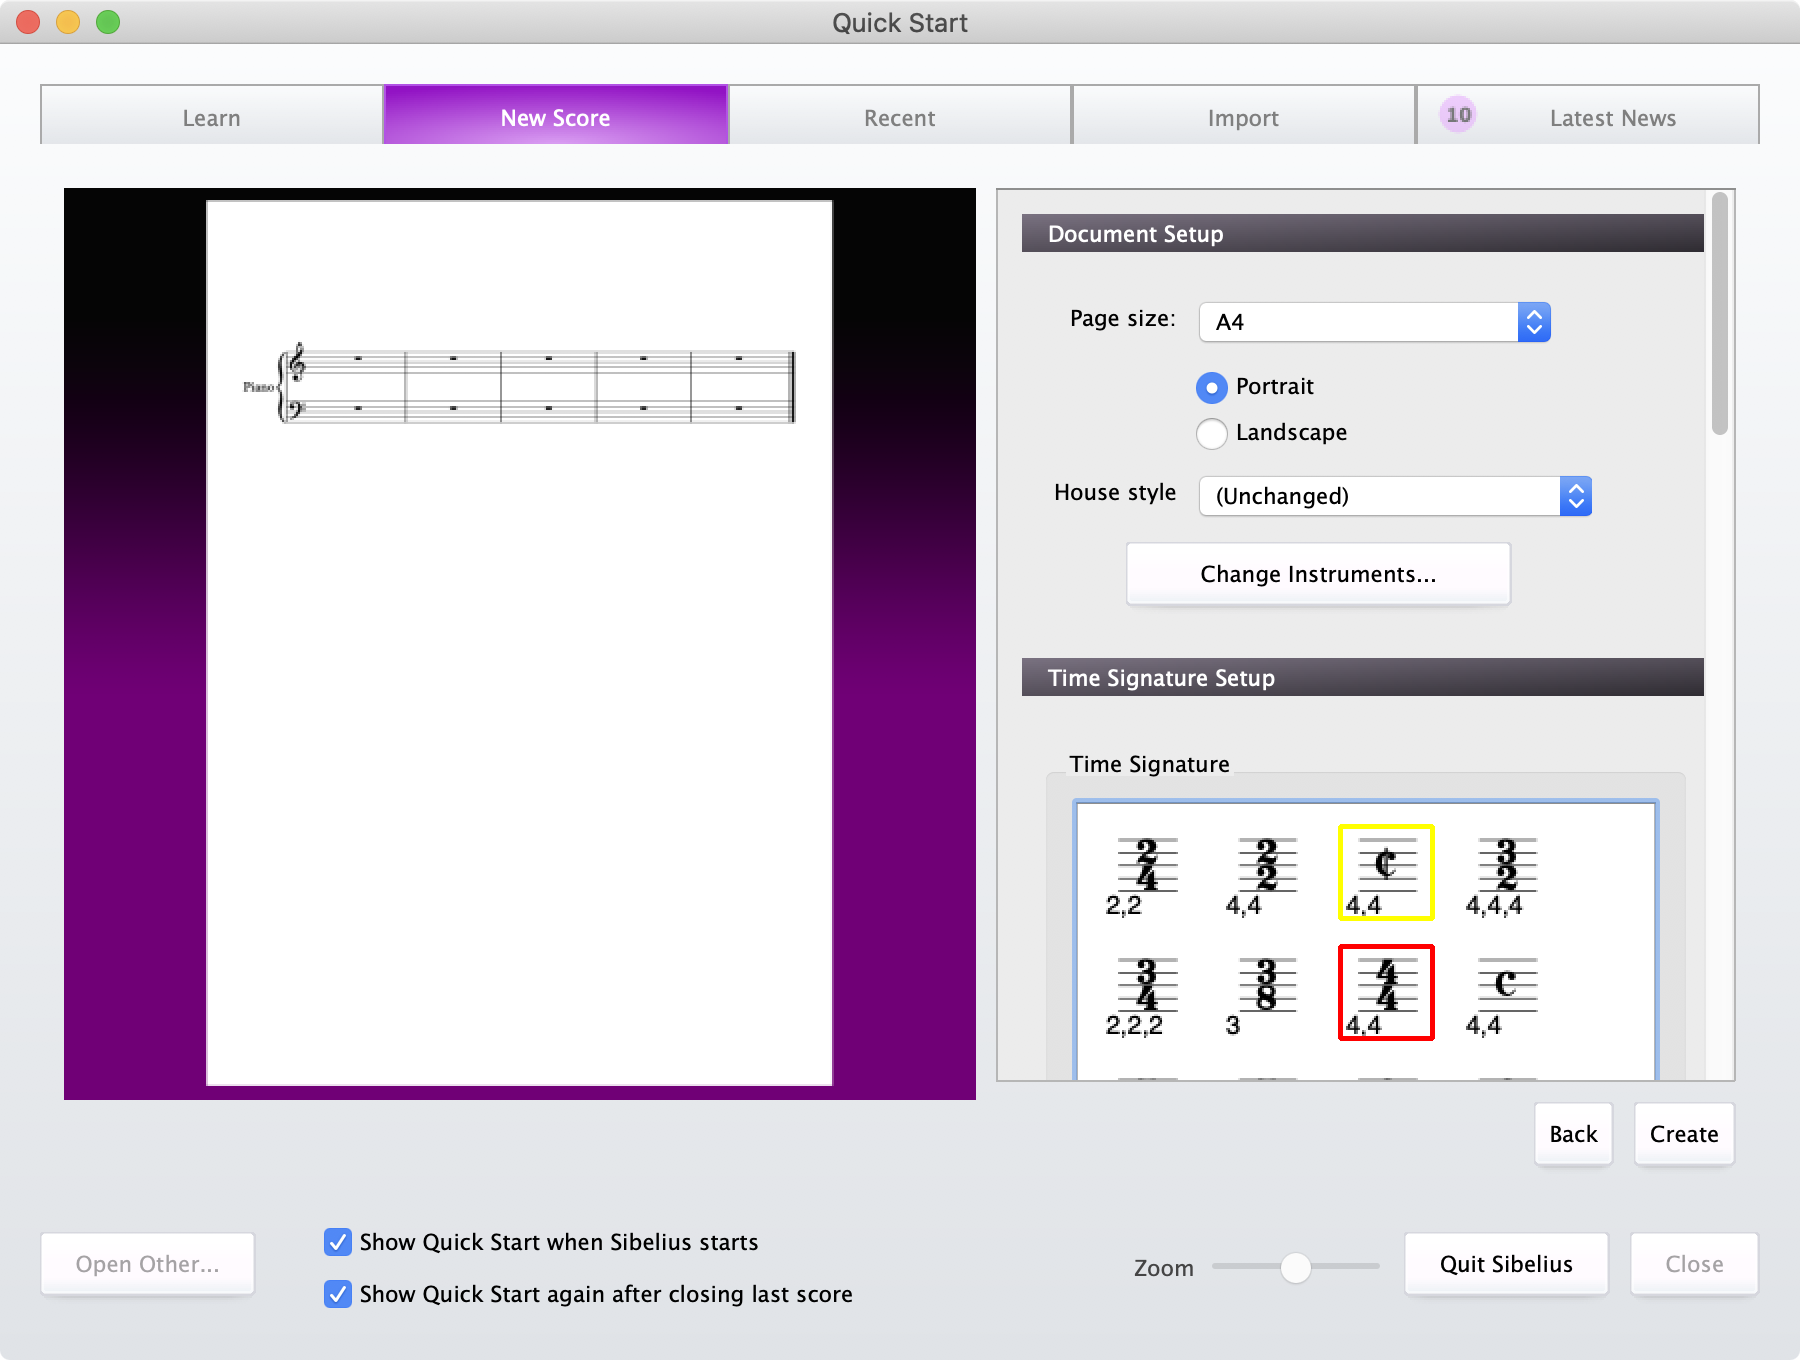Click the yellow minimize window button
Viewport: 1800px width, 1360px height.
pos(68,22)
